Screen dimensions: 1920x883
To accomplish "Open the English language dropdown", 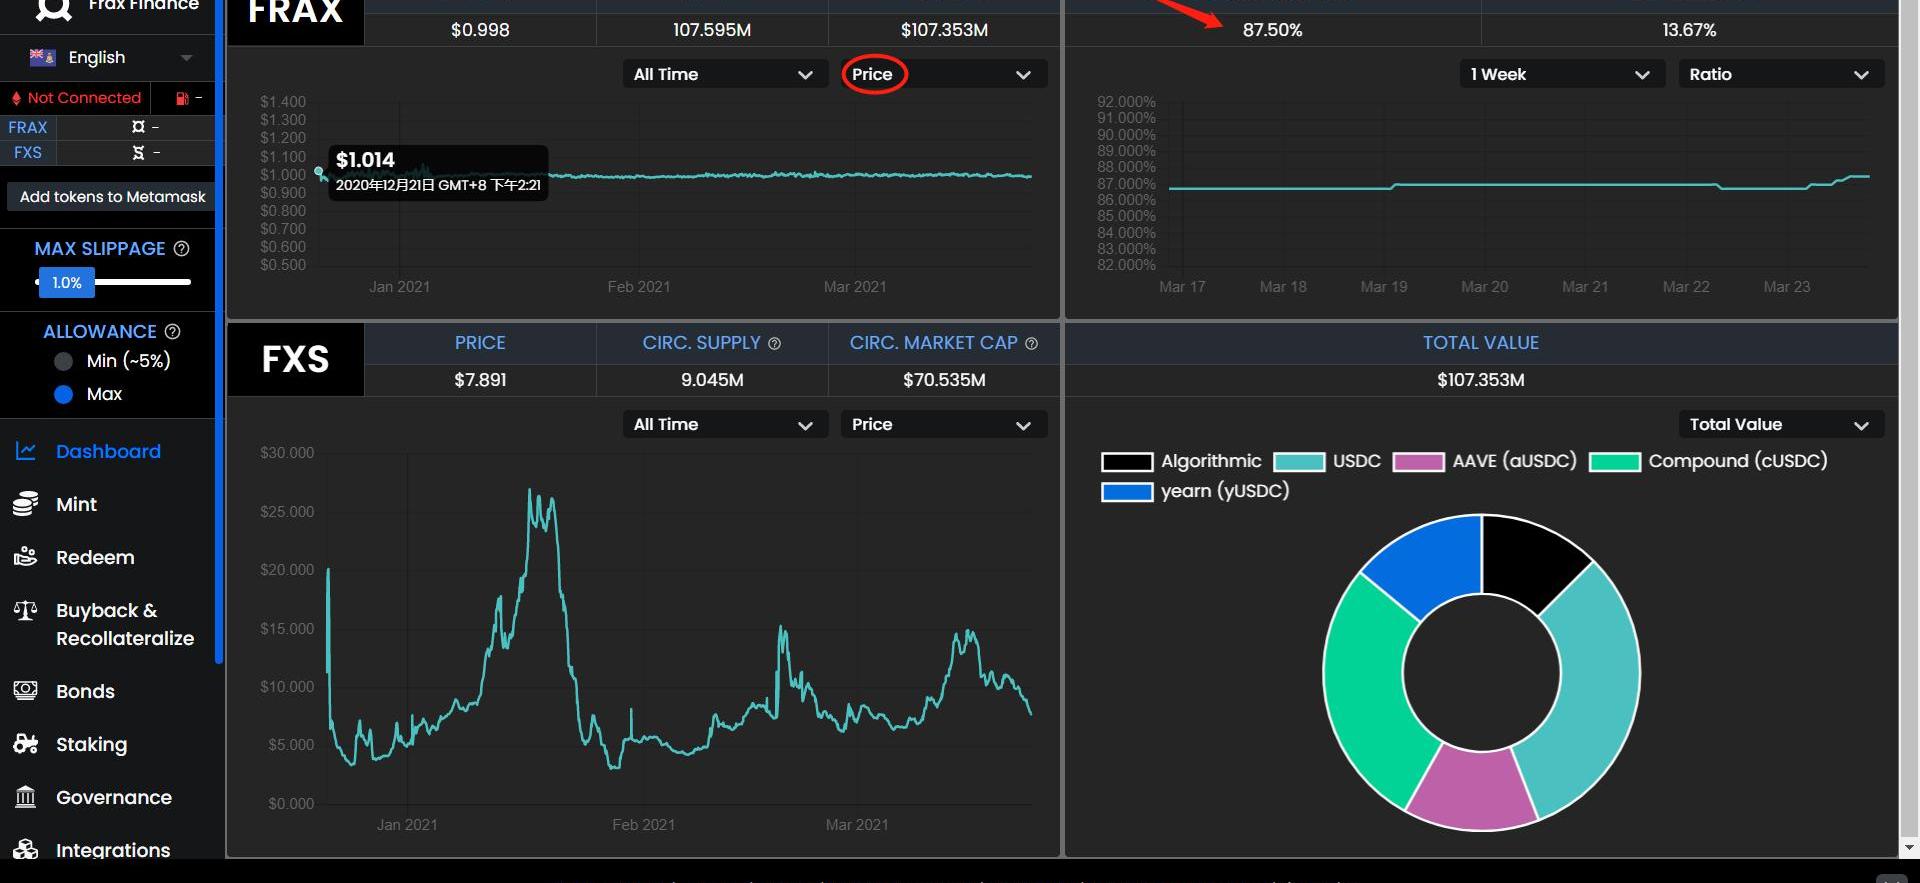I will coord(110,58).
